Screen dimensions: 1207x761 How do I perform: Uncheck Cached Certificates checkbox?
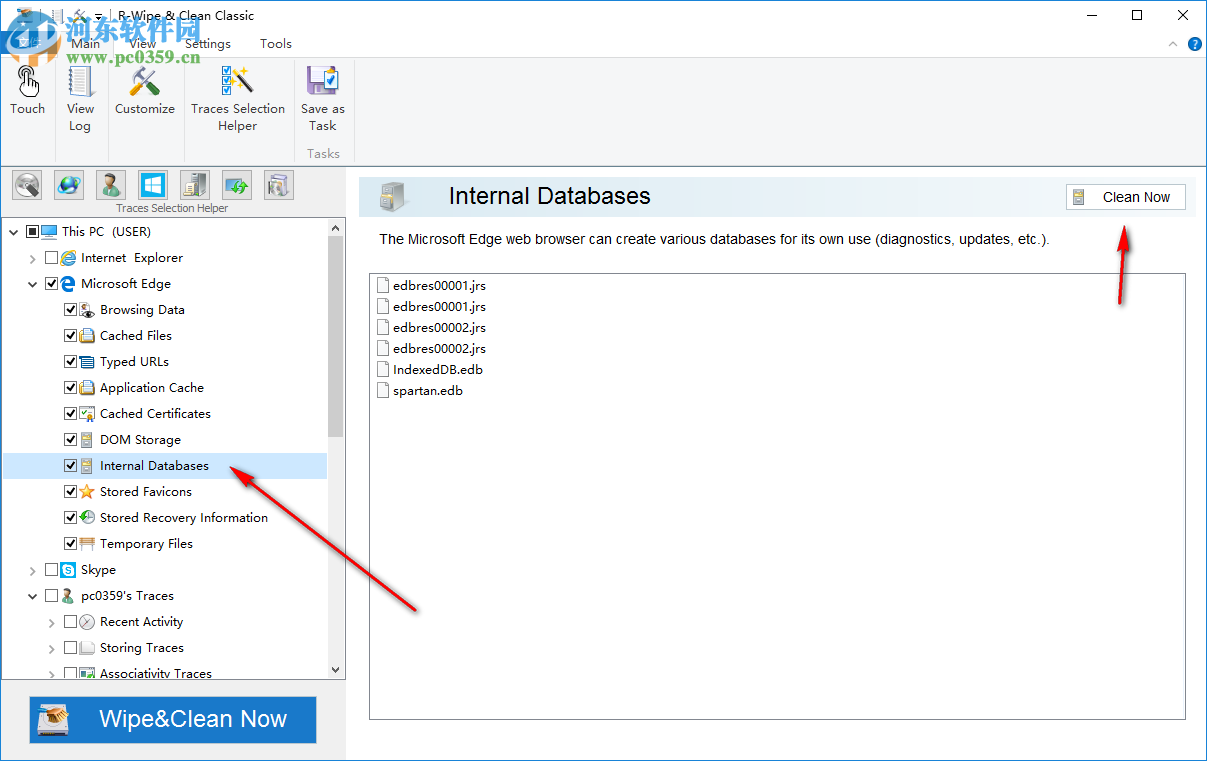[71, 414]
